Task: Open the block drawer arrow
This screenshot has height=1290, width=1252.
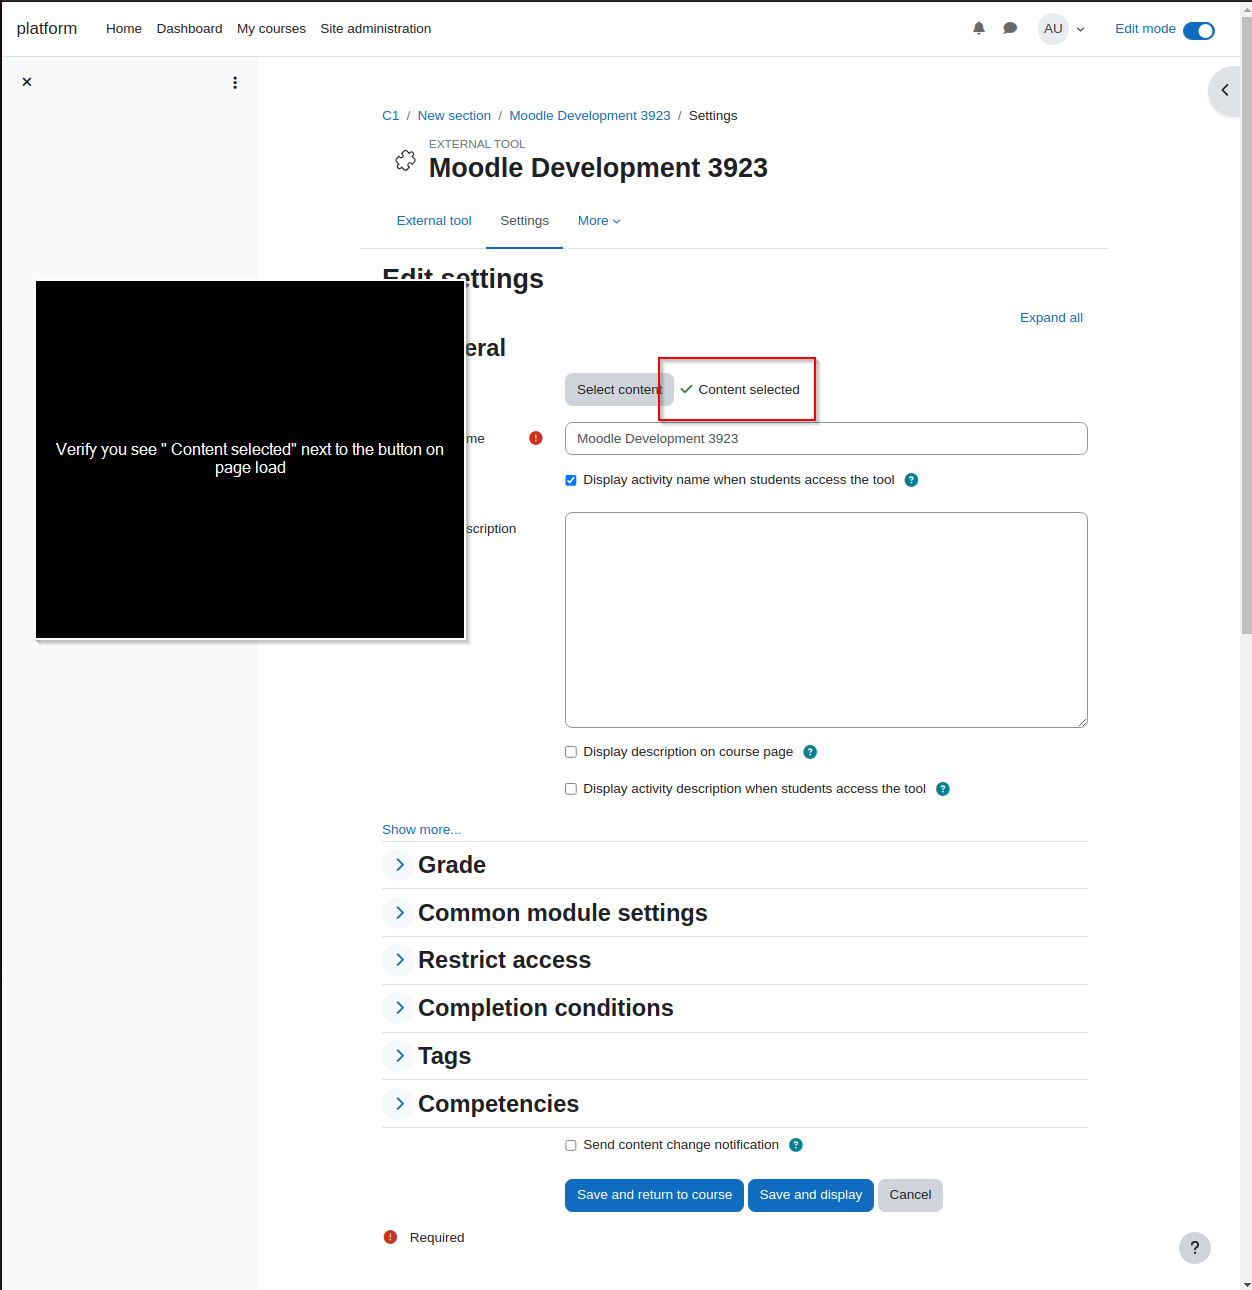Action: click(1225, 90)
